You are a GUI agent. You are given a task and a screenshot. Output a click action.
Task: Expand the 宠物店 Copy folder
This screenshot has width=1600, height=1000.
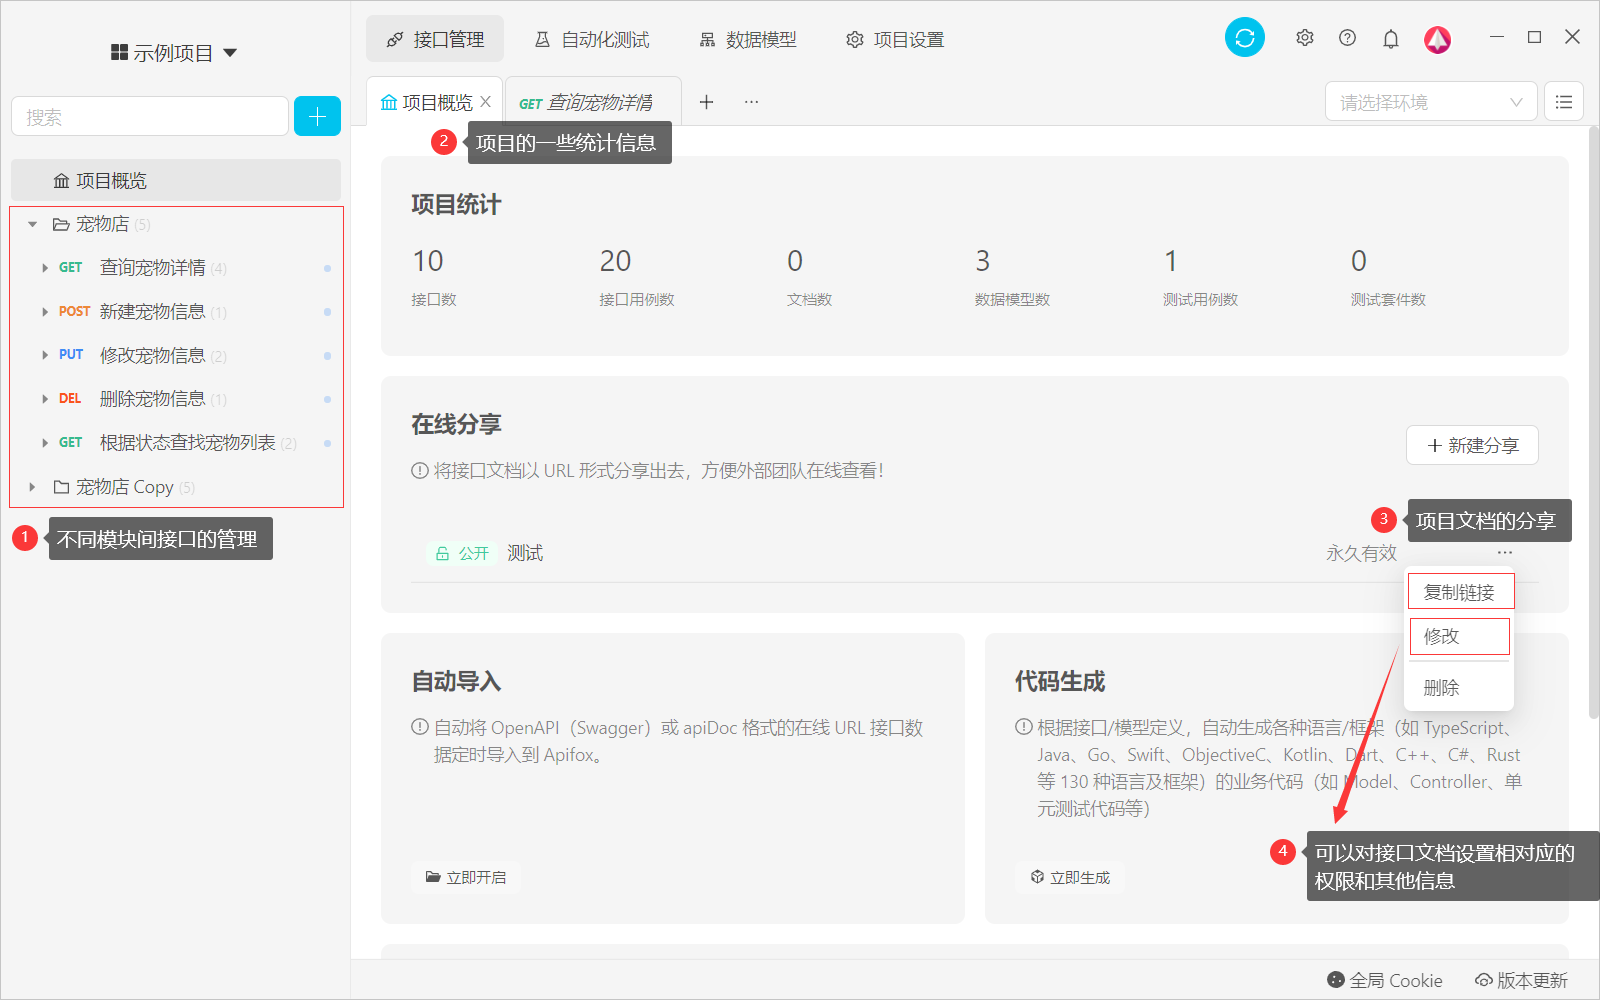tap(32, 487)
